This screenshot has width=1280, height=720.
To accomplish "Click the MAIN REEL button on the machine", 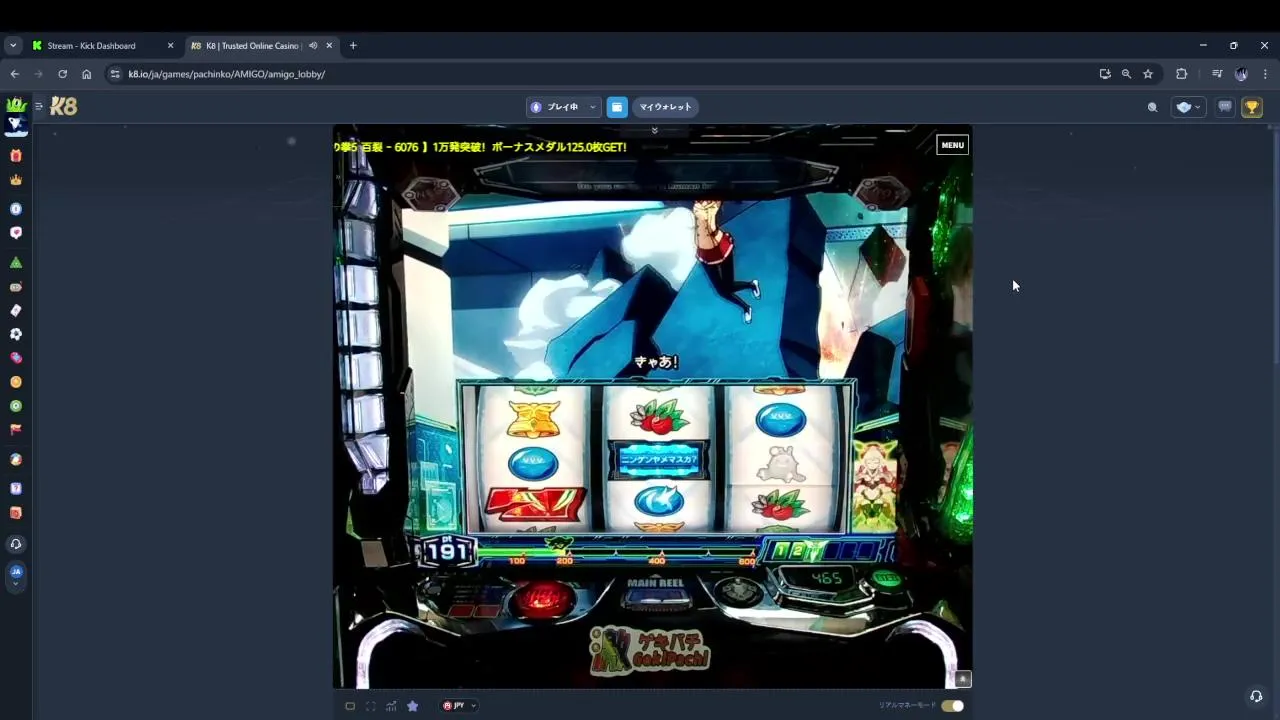I will coord(656,593).
